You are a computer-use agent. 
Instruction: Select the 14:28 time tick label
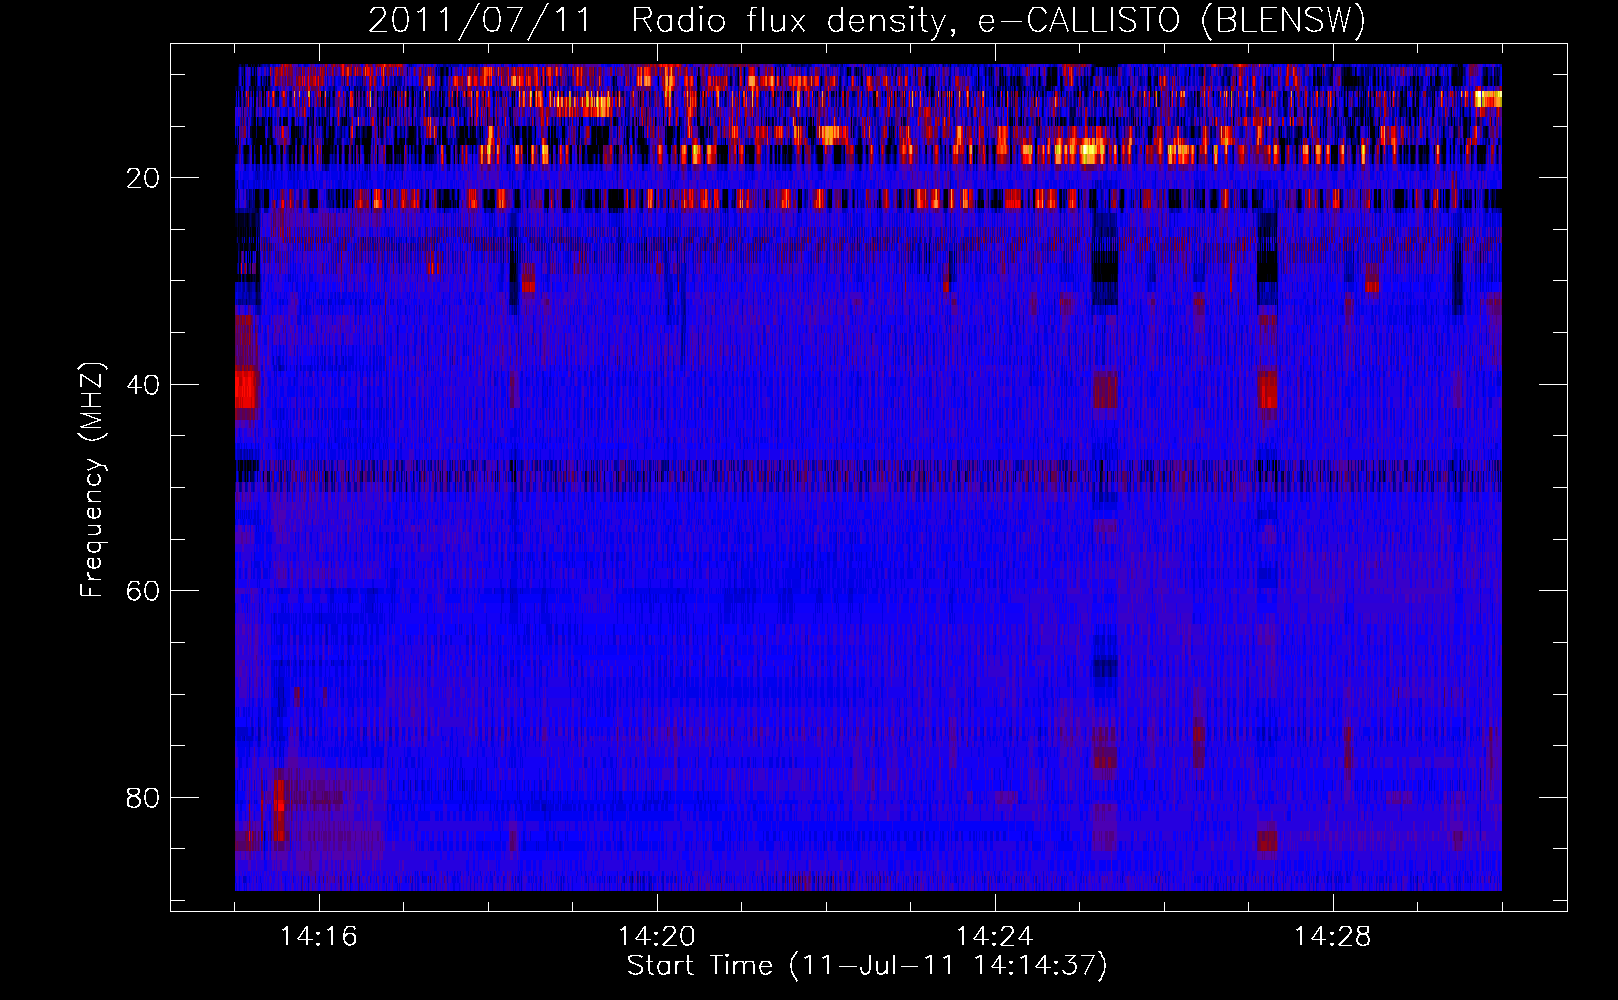[1333, 936]
